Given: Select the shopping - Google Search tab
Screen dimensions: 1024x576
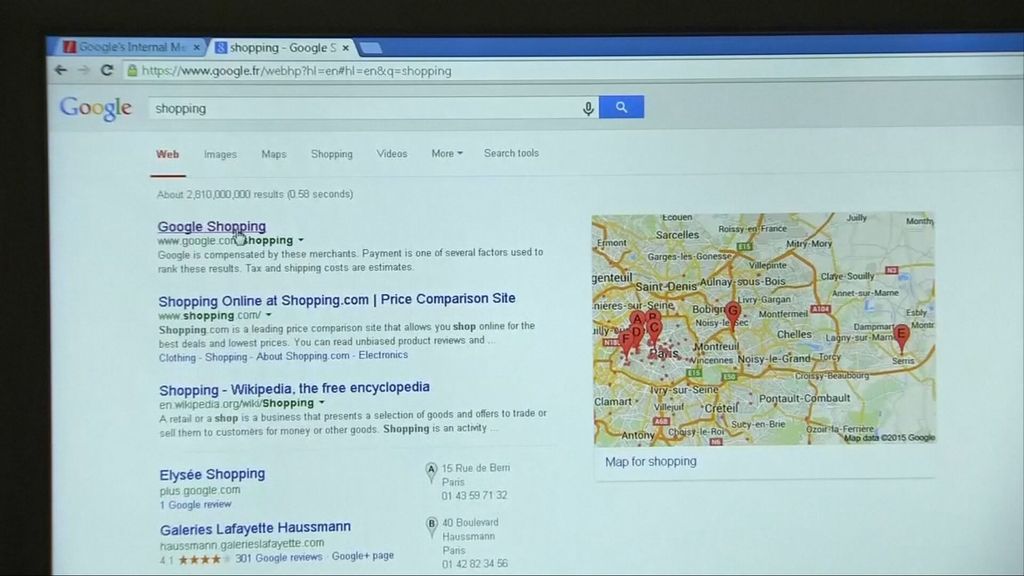Looking at the screenshot, I should point(281,48).
